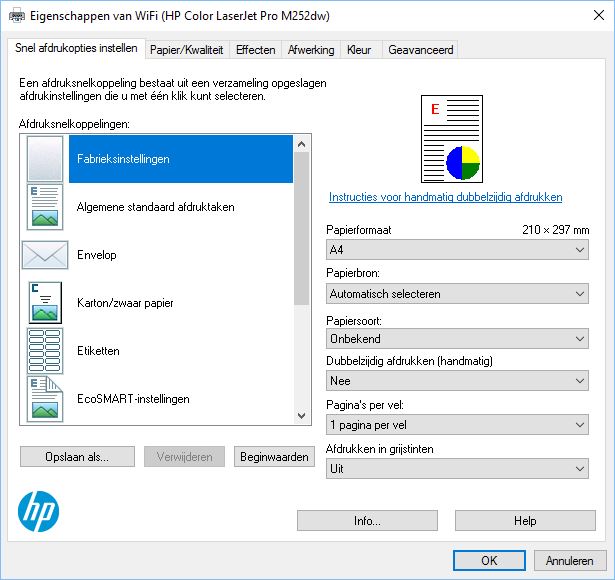Pick the Etiketten shortcut

(x=181, y=351)
